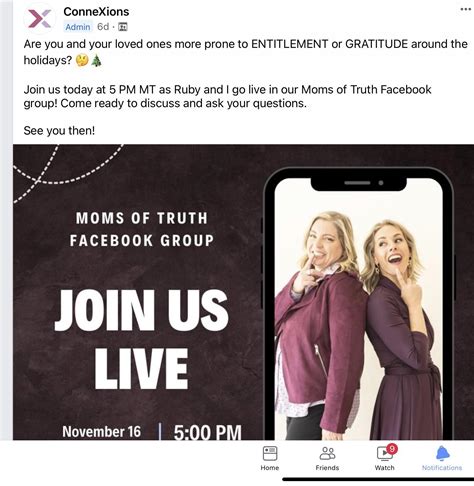
Task: Open the ConneXions profile logo
Action: (40, 19)
